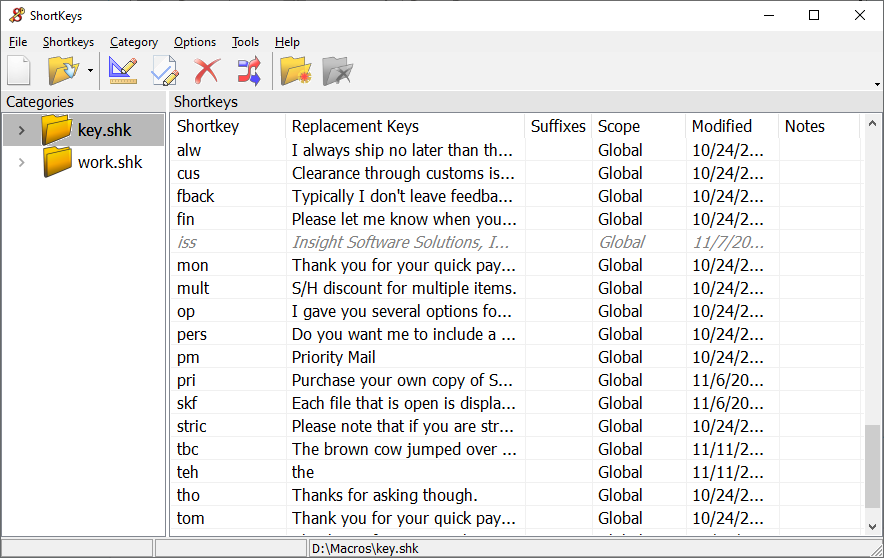The image size is (884, 558).
Task: Sort by Replacement Keys column header
Action: pos(405,126)
